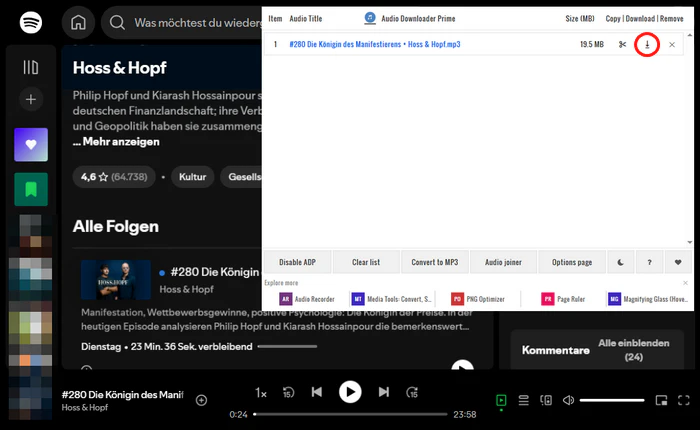Show all comments via Alle einblenden
Image resolution: width=700 pixels, height=430 pixels.
click(633, 350)
